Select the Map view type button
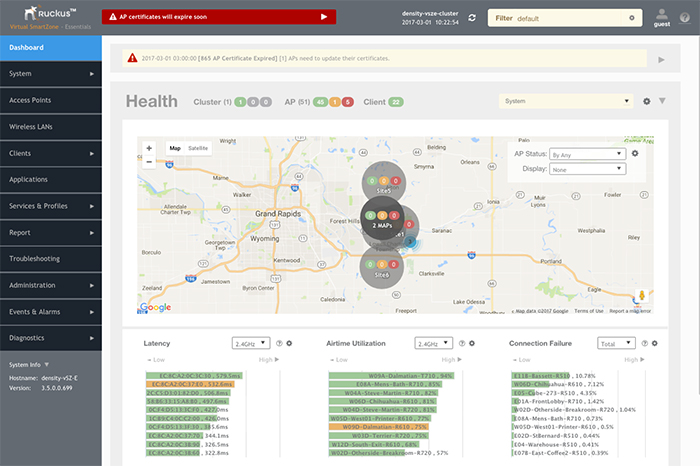The width and height of the screenshot is (700, 466). [175, 148]
